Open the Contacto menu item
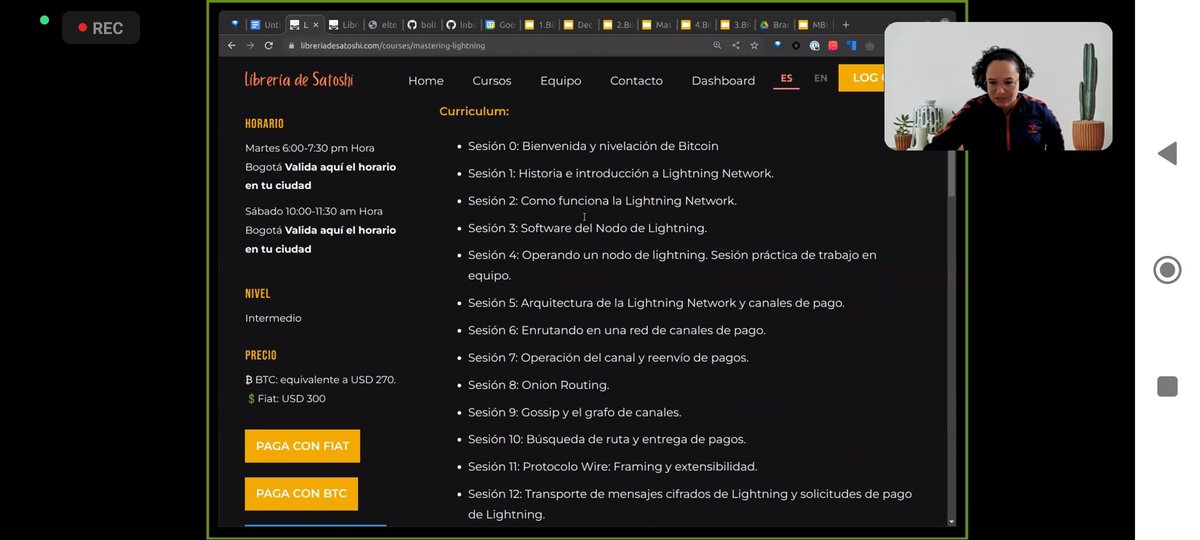Viewport: 1200px width, 540px height. point(637,81)
